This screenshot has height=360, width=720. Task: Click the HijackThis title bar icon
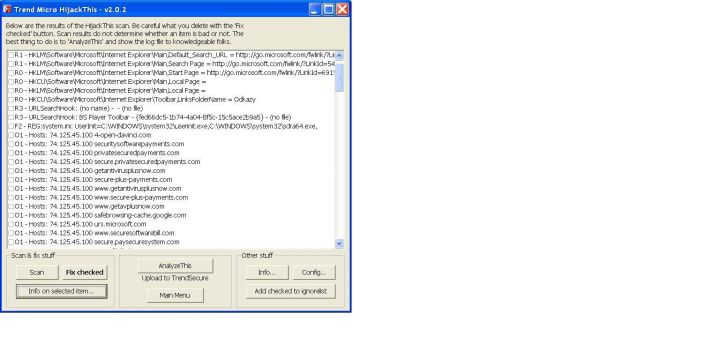(7, 9)
